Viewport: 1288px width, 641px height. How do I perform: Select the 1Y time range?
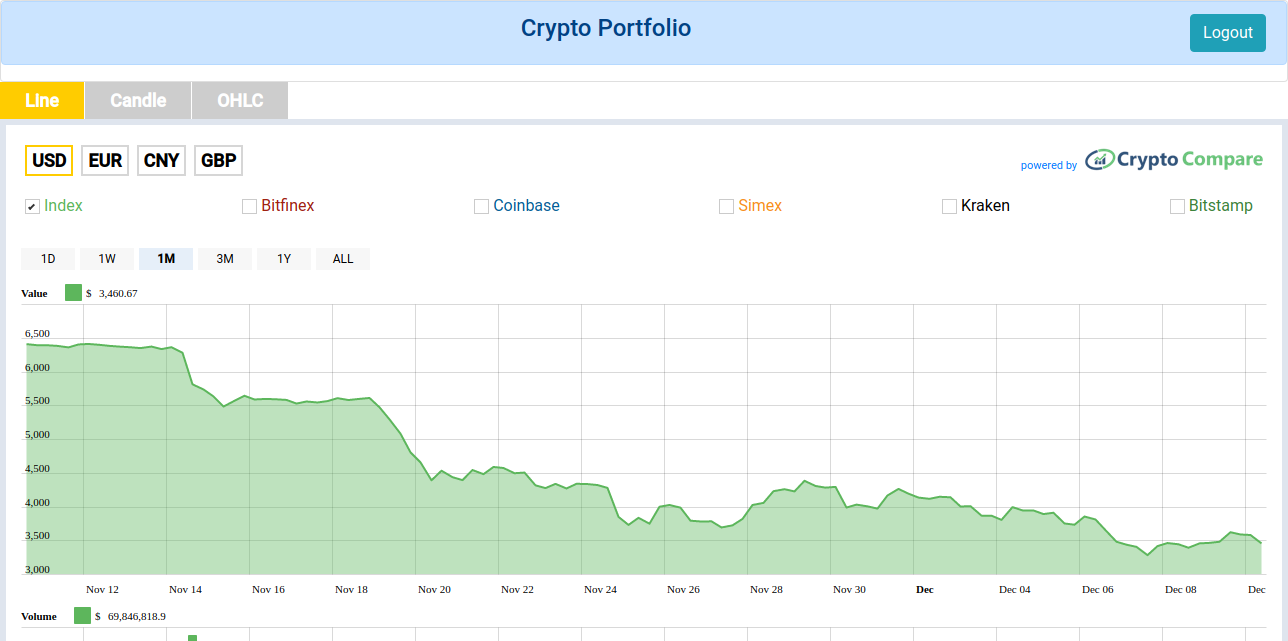tap(284, 258)
